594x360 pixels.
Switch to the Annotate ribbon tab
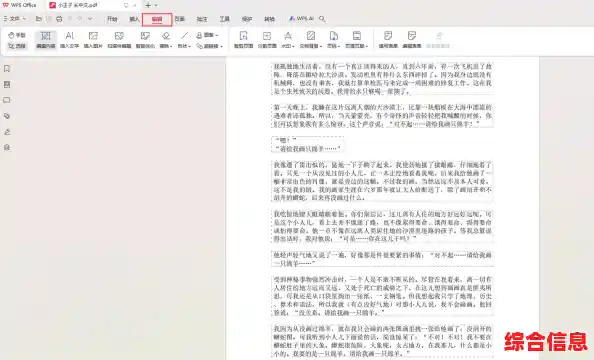[202, 19]
